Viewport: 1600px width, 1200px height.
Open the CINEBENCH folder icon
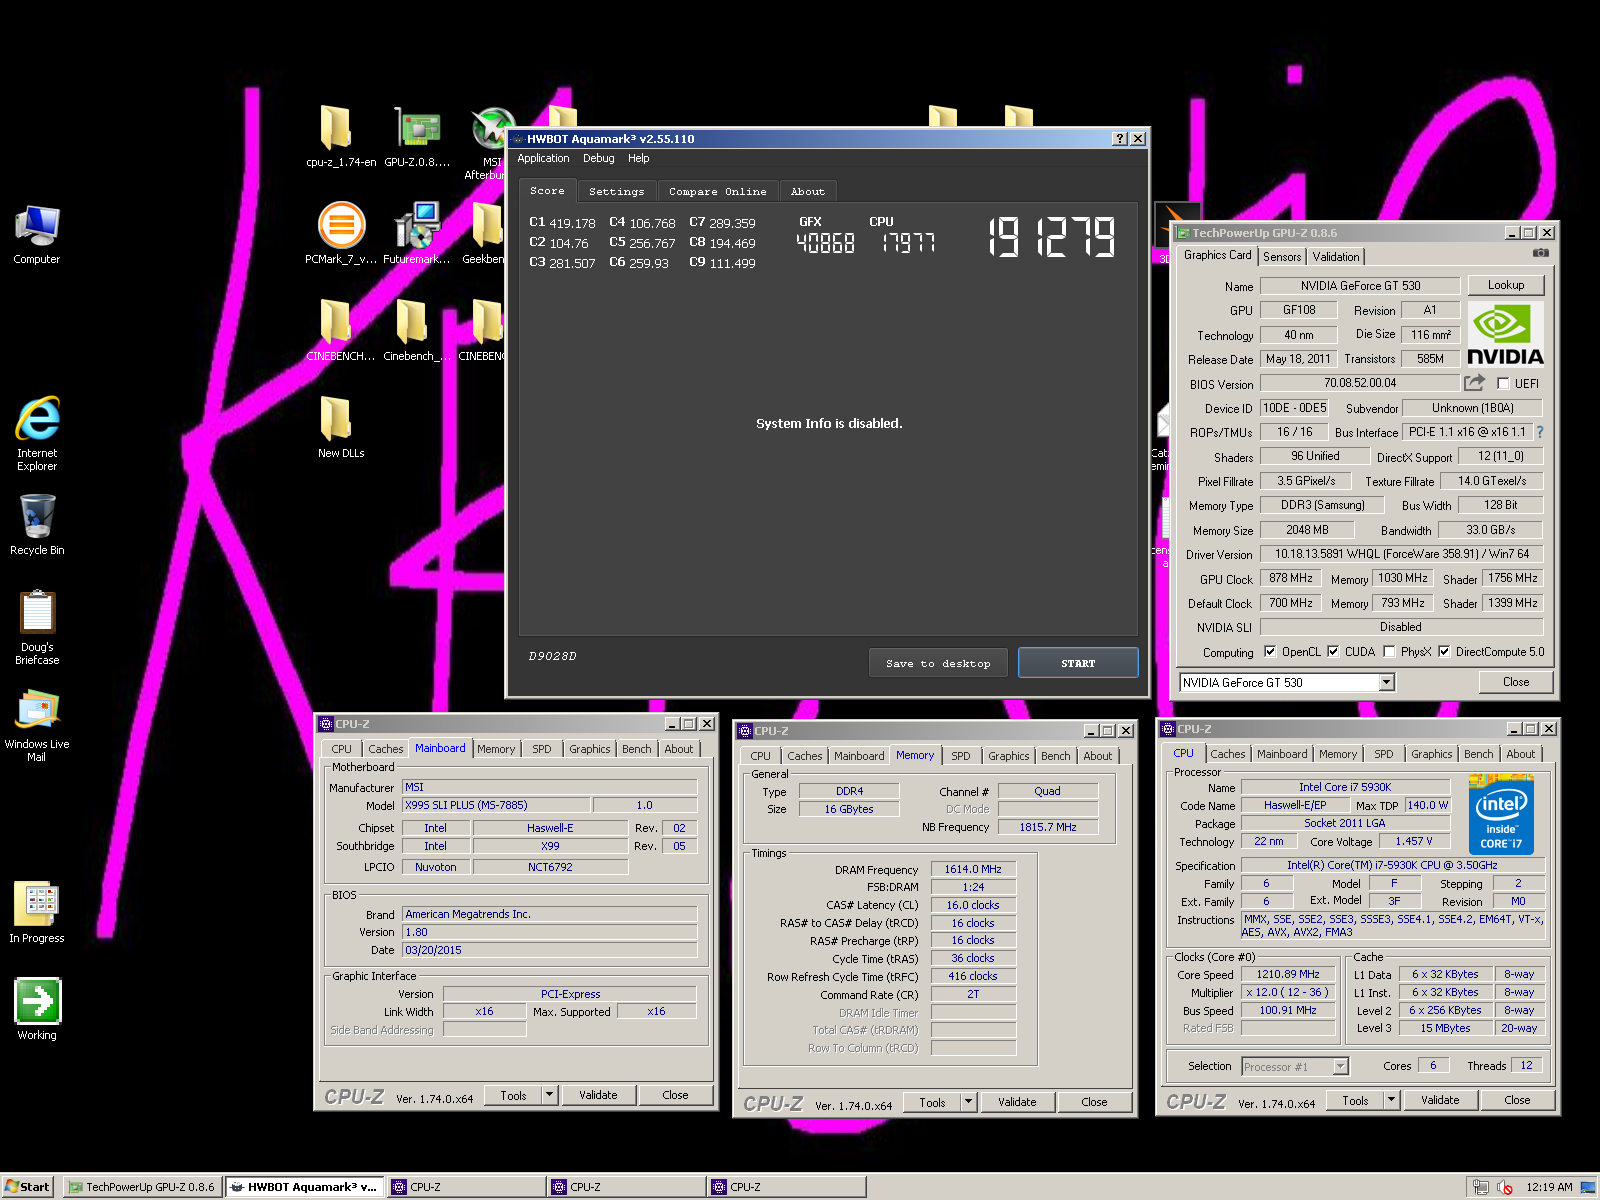pos(341,330)
